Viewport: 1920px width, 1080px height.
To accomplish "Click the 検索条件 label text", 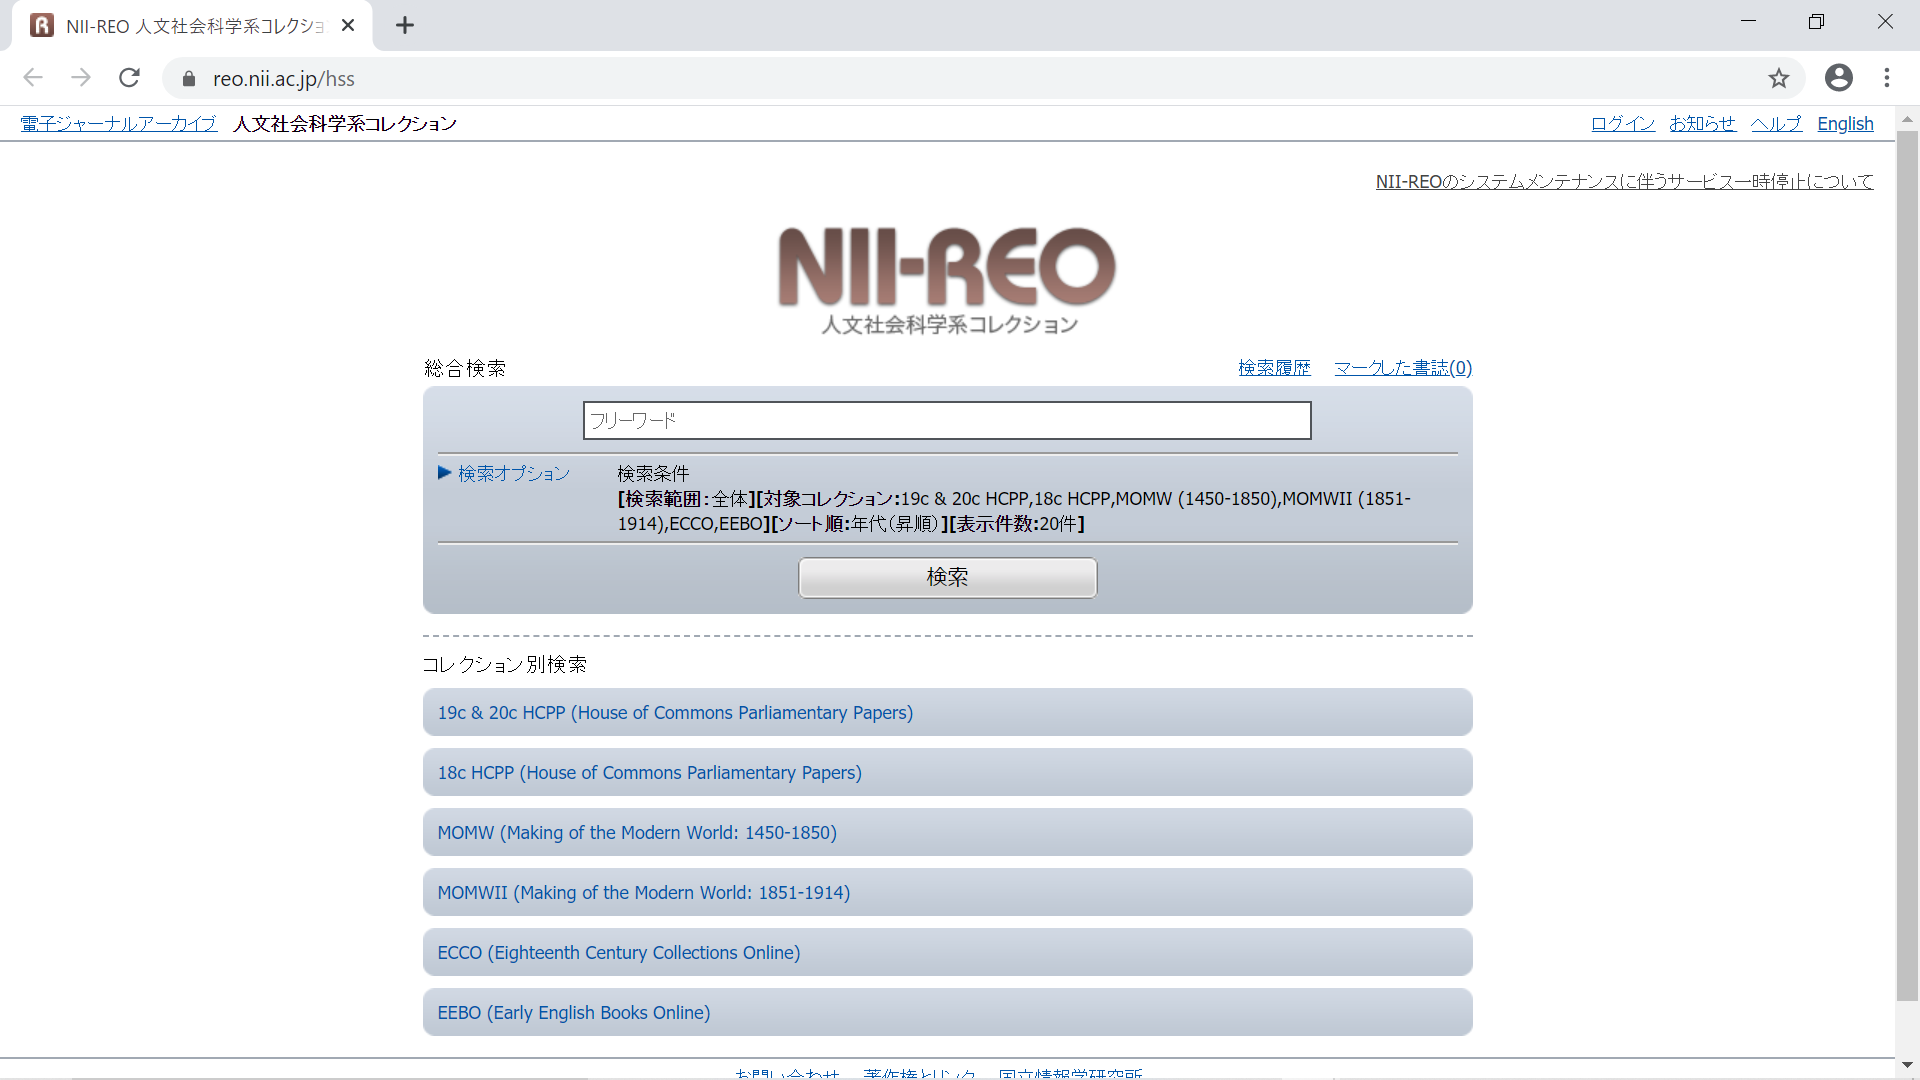I will point(653,474).
